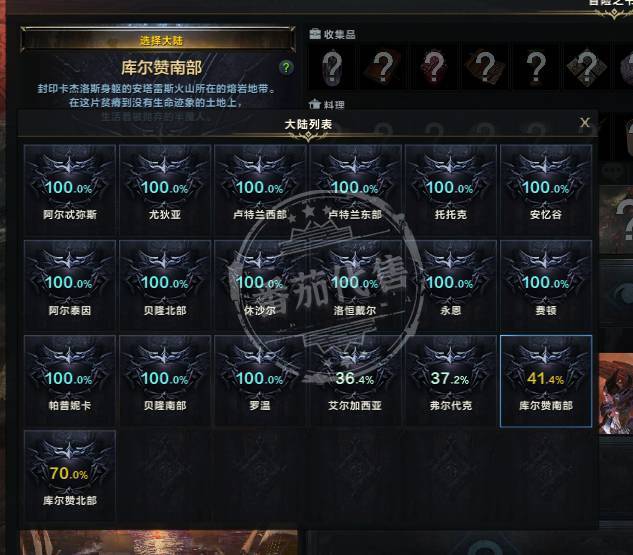Select the 罗温 continent tile
The width and height of the screenshot is (633, 555).
[260, 380]
